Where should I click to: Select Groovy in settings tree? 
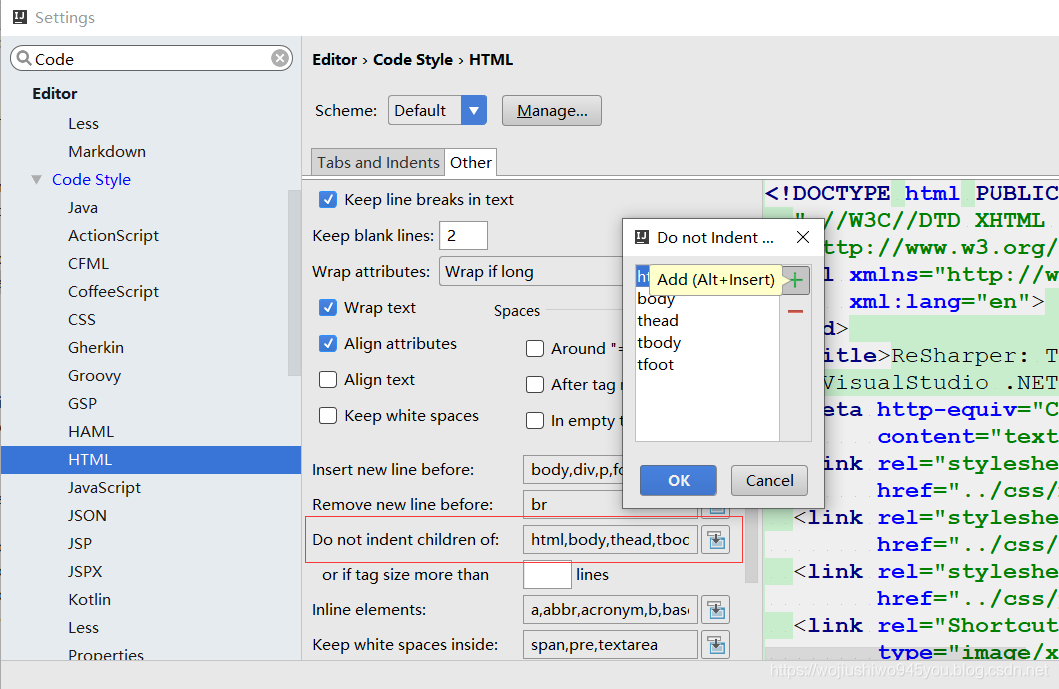(x=95, y=376)
